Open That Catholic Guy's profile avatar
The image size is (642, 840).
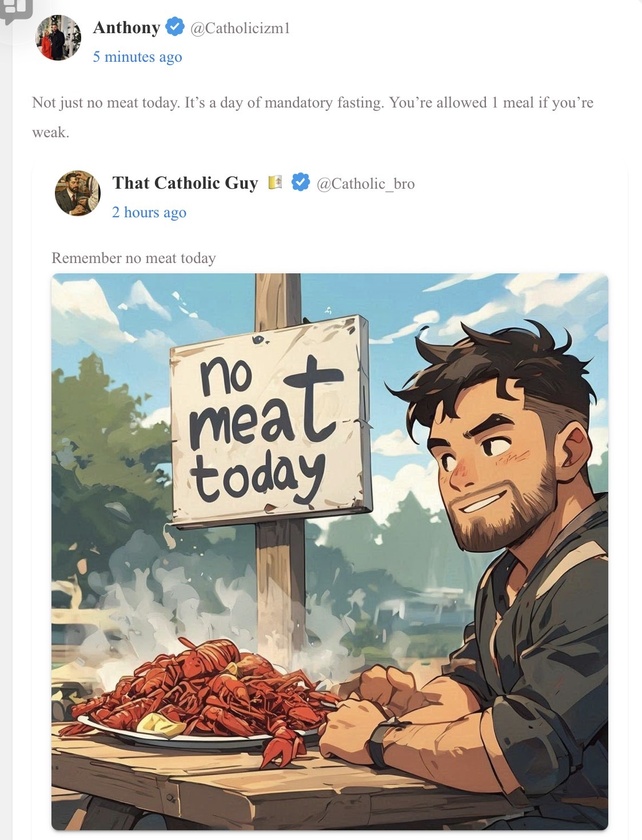point(77,193)
